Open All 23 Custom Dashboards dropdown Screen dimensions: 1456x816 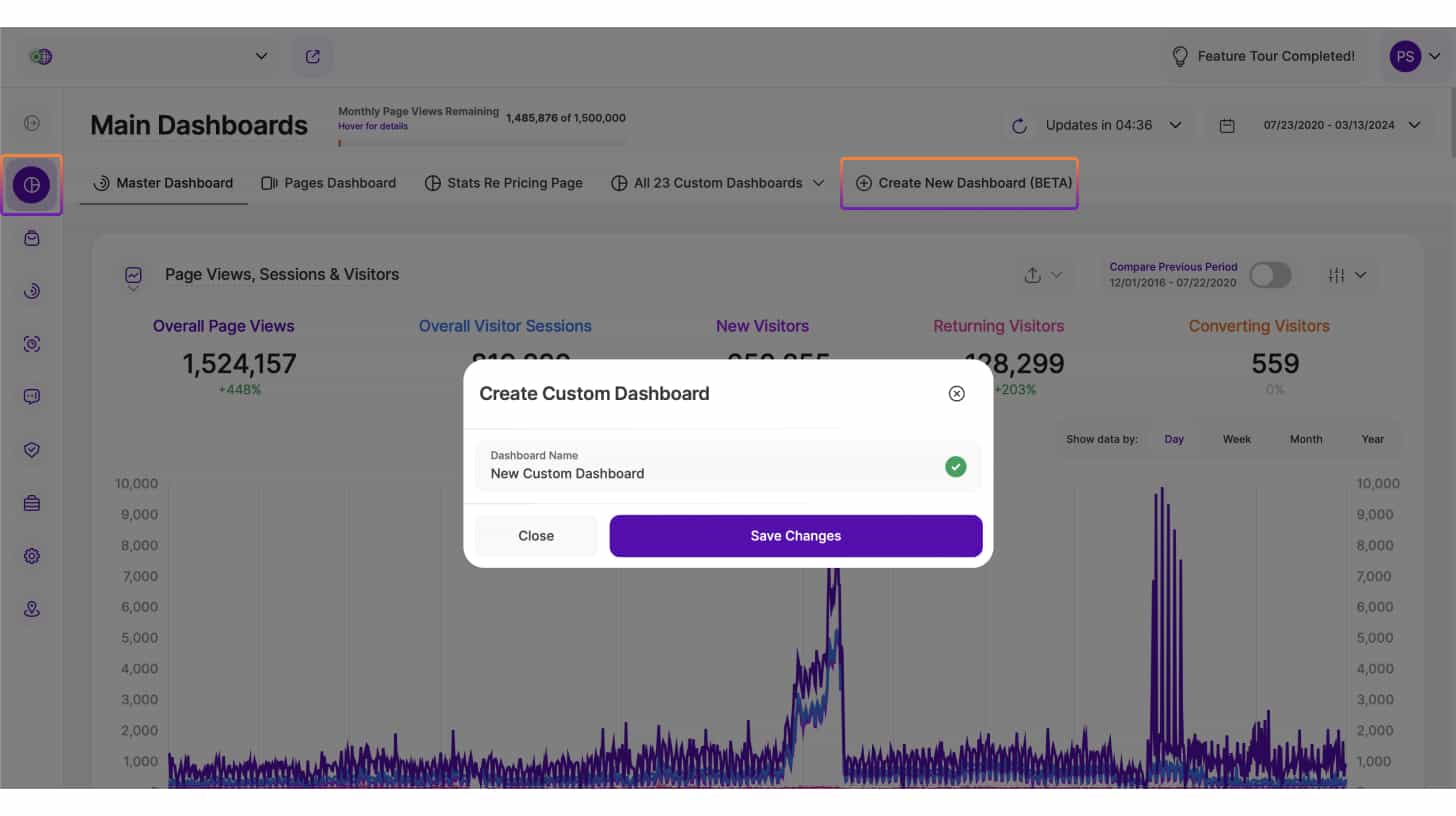(718, 183)
